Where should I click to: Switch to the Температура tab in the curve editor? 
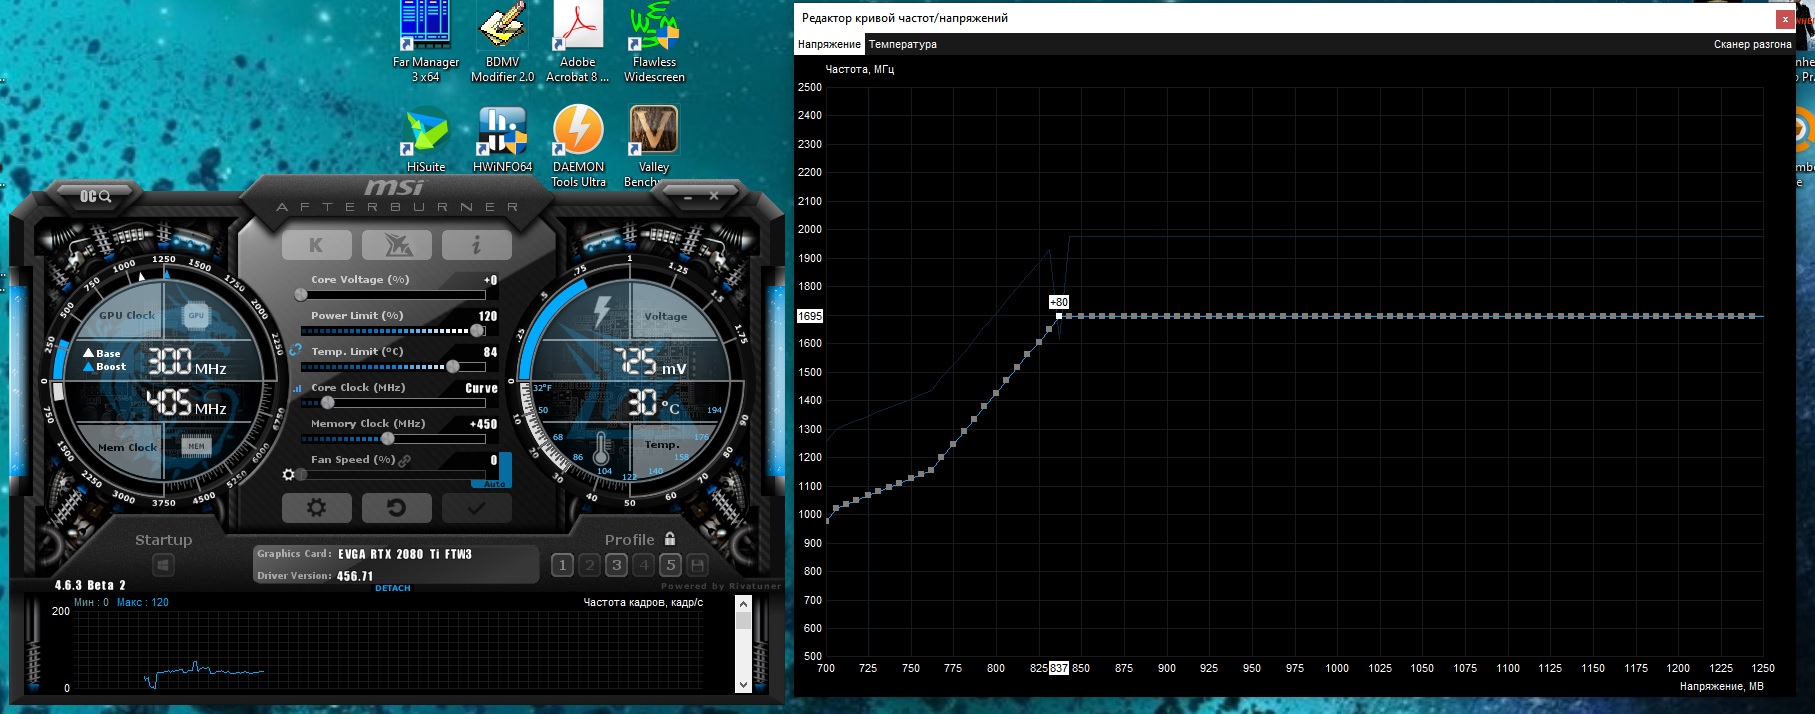coord(903,44)
